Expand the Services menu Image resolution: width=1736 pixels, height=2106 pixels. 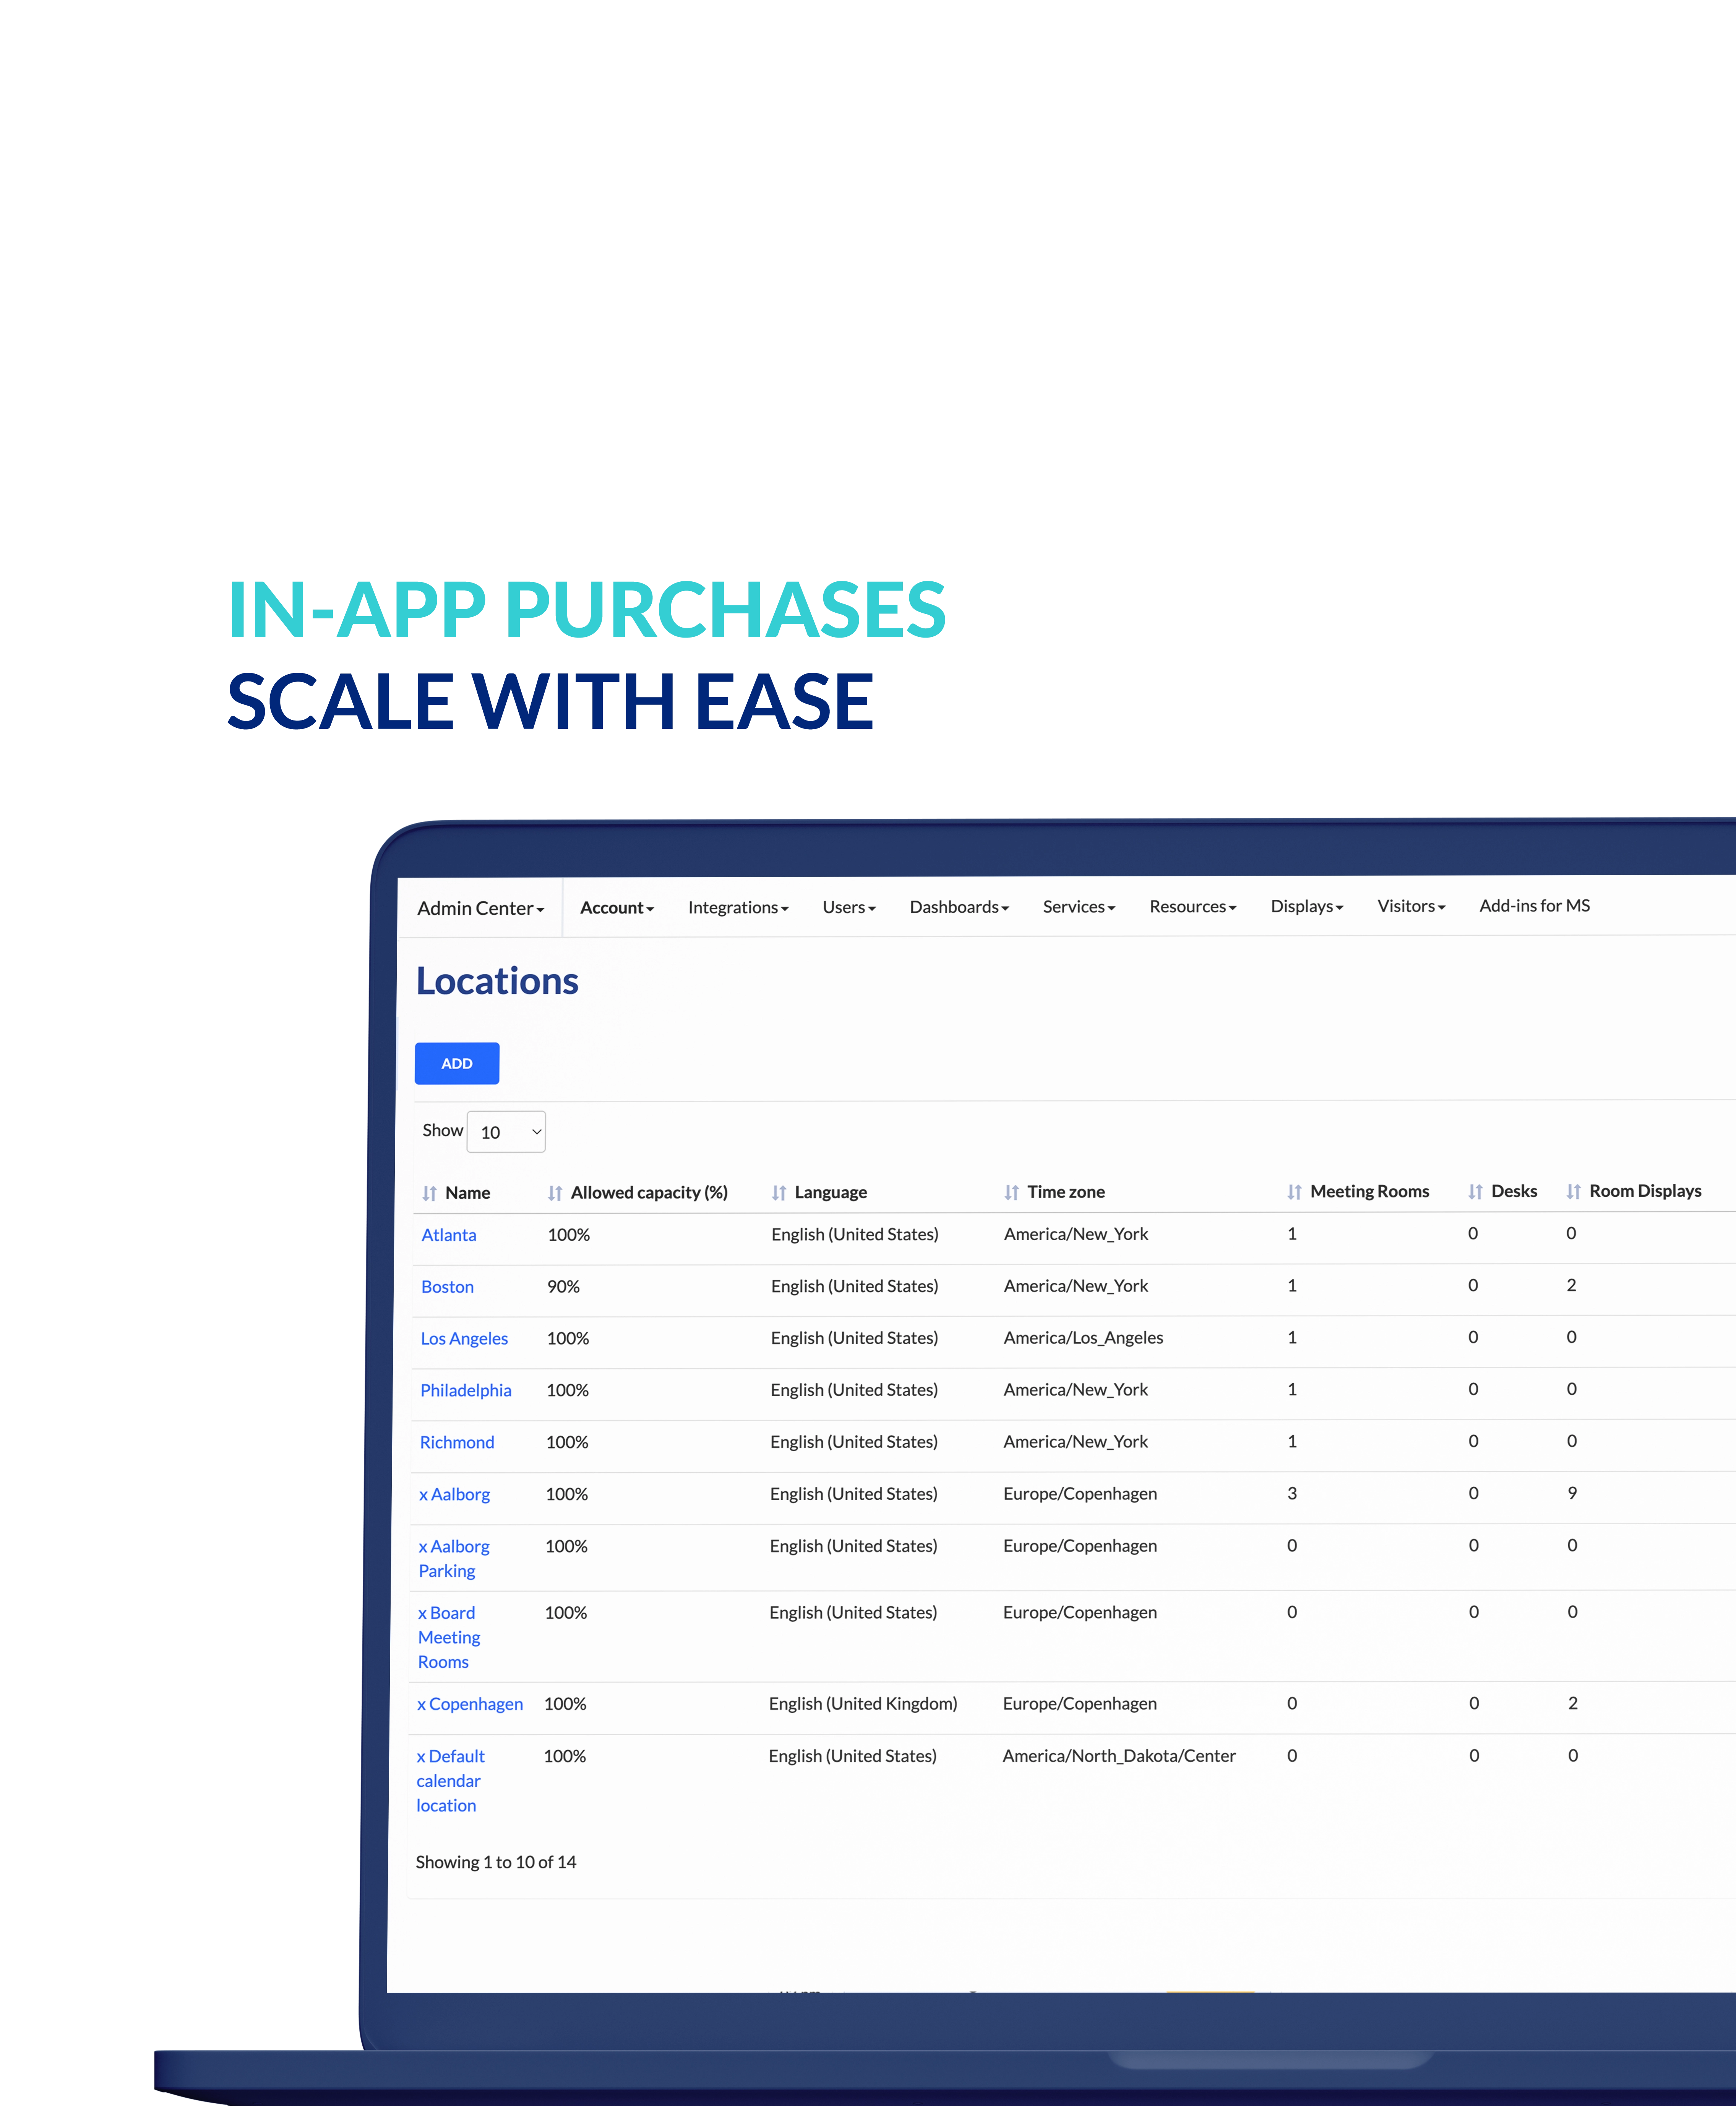pyautogui.click(x=1079, y=907)
